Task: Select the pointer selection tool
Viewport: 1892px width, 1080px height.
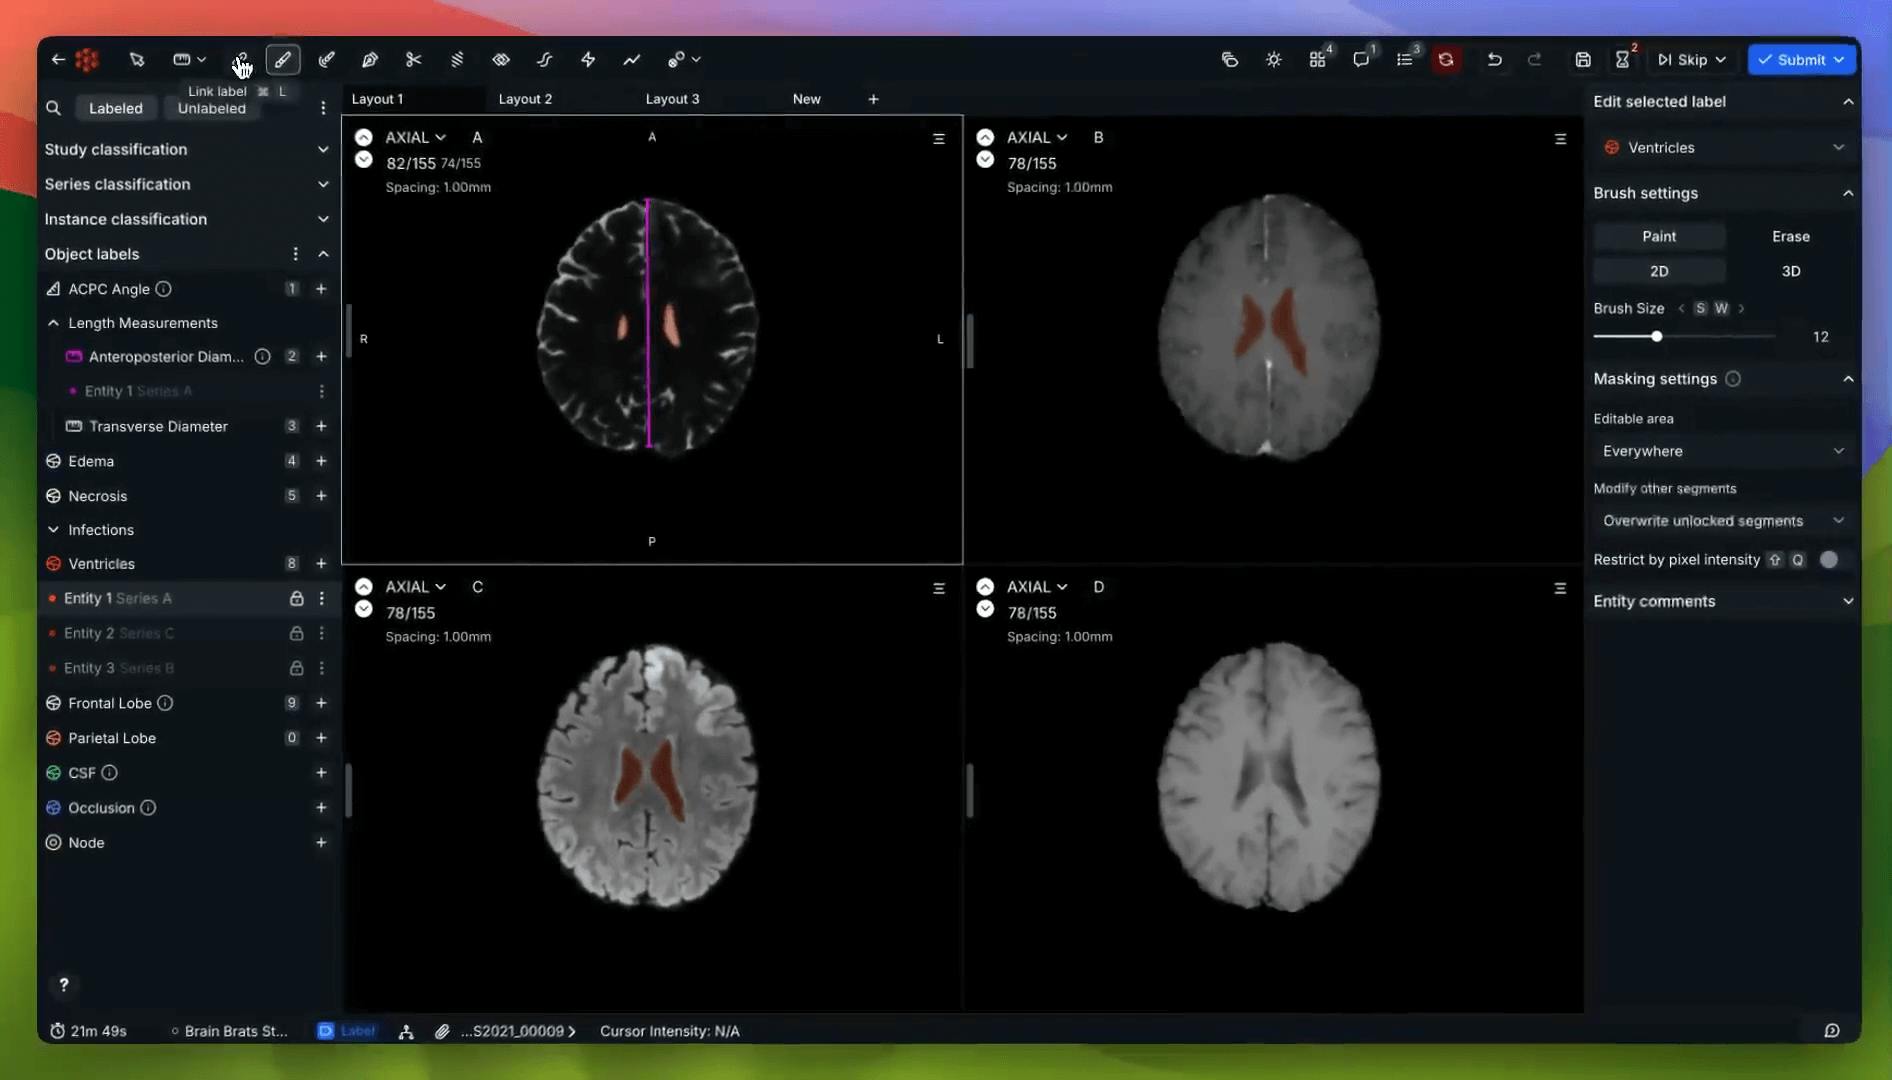Action: pyautogui.click(x=137, y=60)
